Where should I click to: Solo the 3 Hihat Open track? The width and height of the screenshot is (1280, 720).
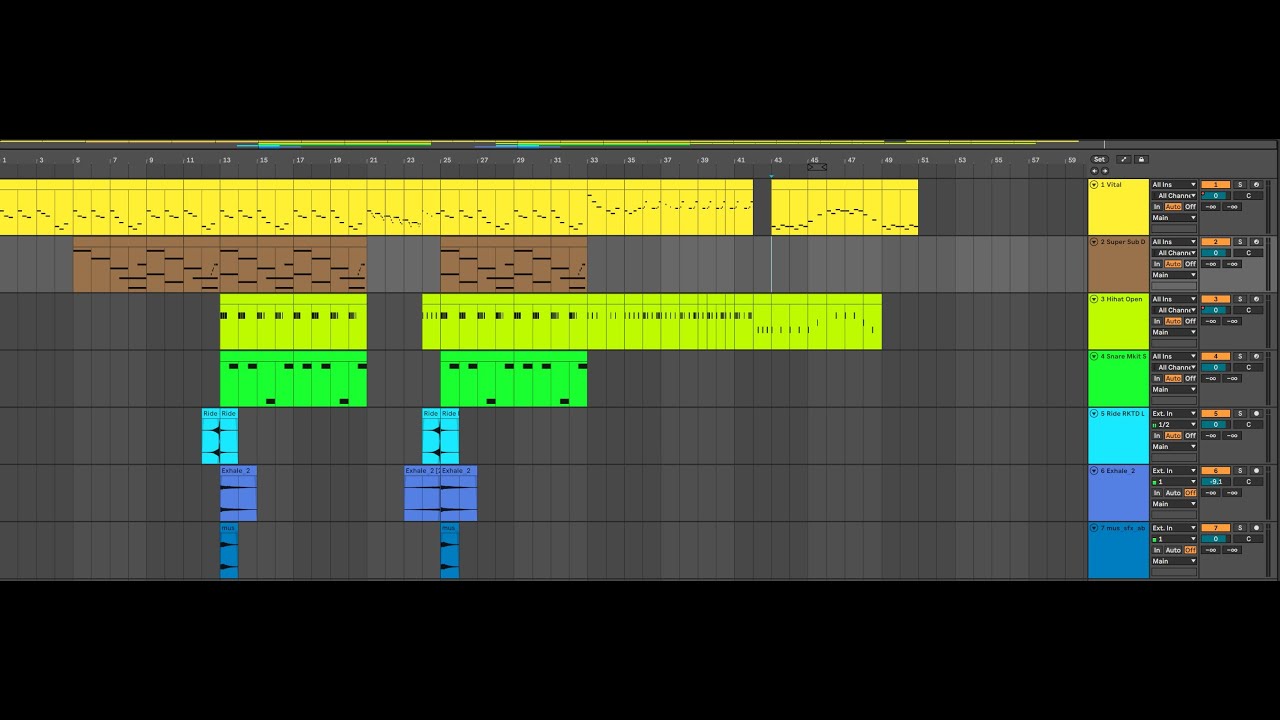(x=1240, y=299)
